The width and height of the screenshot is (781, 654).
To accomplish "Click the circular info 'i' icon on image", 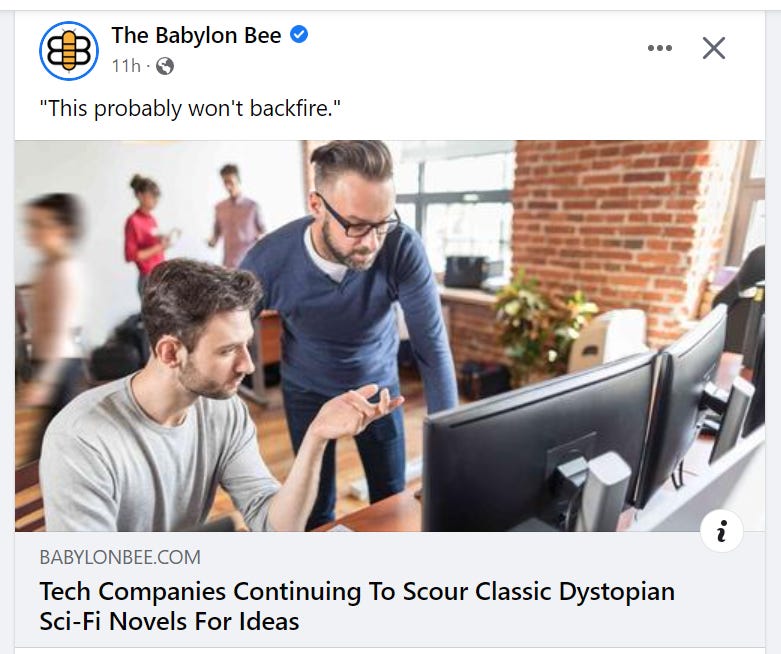I will (x=721, y=530).
